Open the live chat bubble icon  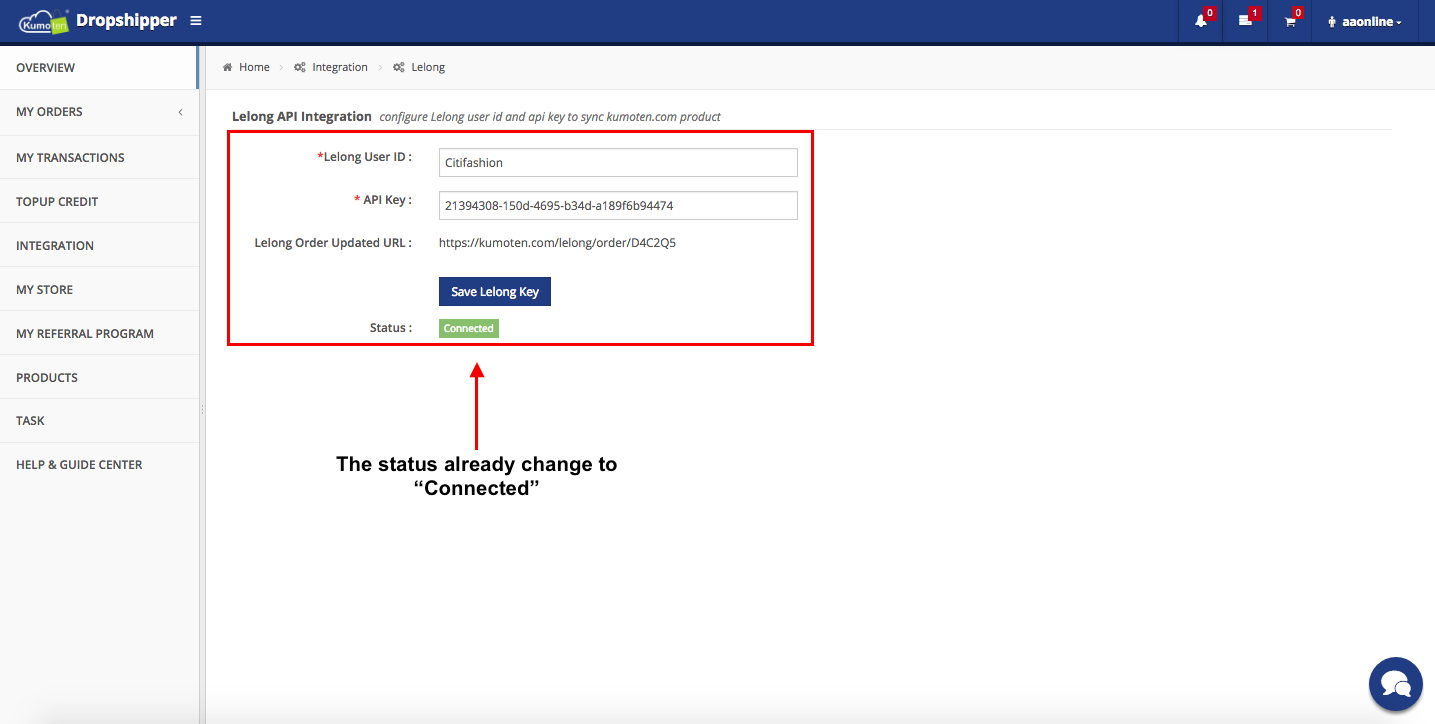1396,684
